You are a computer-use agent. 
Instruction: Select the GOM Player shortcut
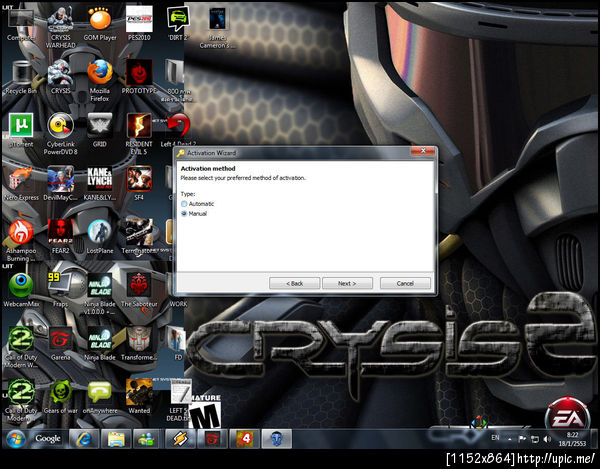pyautogui.click(x=100, y=24)
